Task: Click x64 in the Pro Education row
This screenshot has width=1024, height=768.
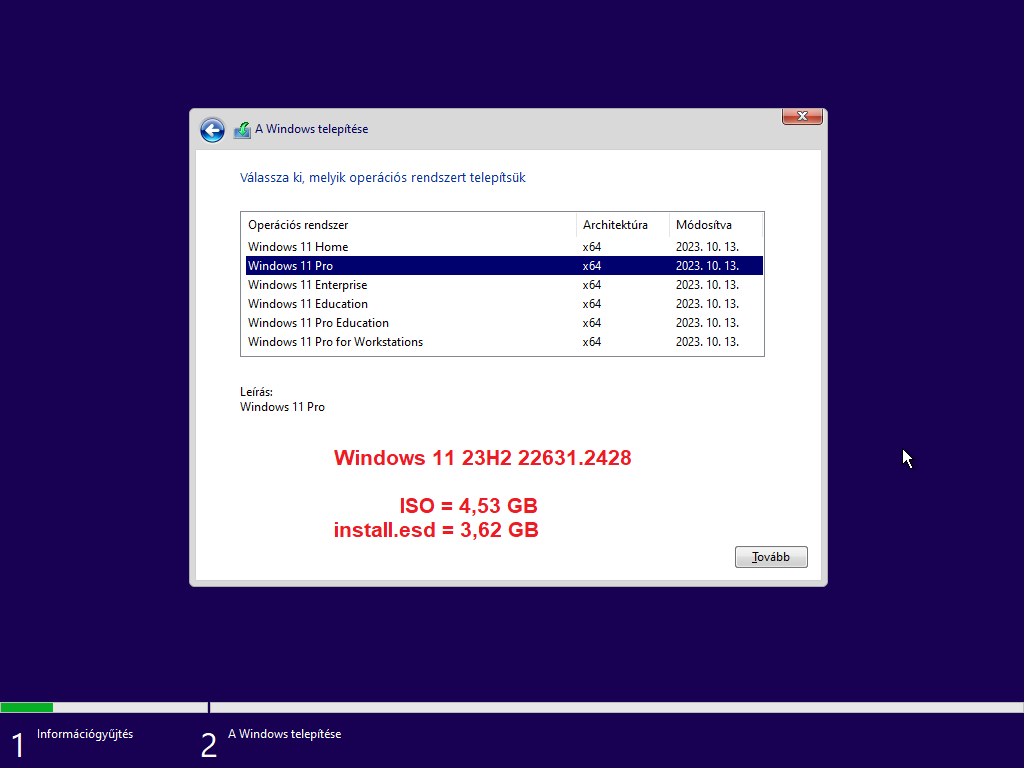Action: [x=592, y=323]
